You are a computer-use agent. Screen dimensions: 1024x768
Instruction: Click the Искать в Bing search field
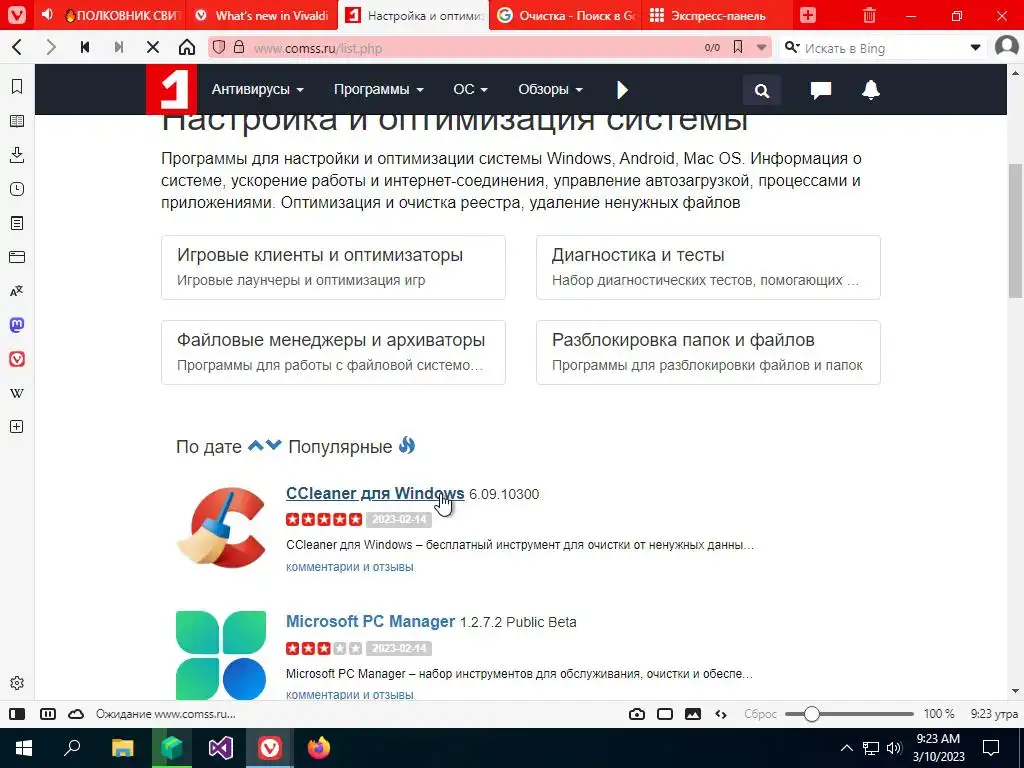pyautogui.click(x=882, y=48)
